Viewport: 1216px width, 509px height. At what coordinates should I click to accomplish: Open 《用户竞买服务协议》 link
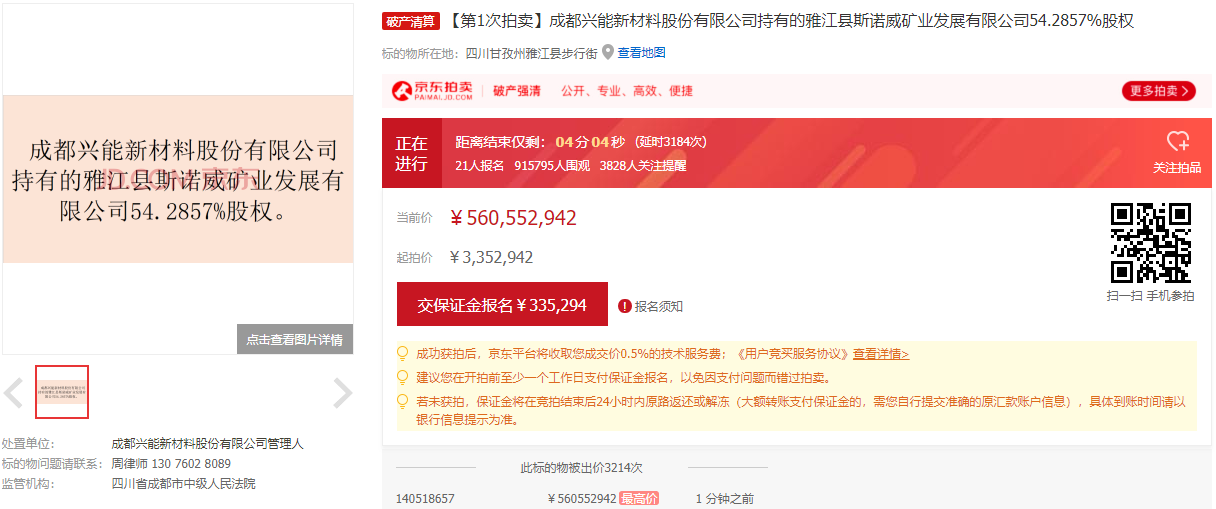pyautogui.click(x=791, y=354)
